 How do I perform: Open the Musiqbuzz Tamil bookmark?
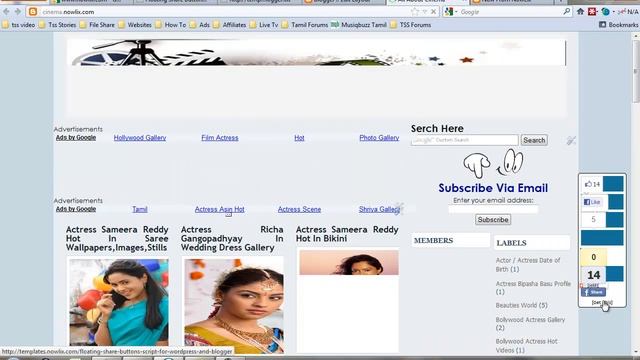click(359, 25)
